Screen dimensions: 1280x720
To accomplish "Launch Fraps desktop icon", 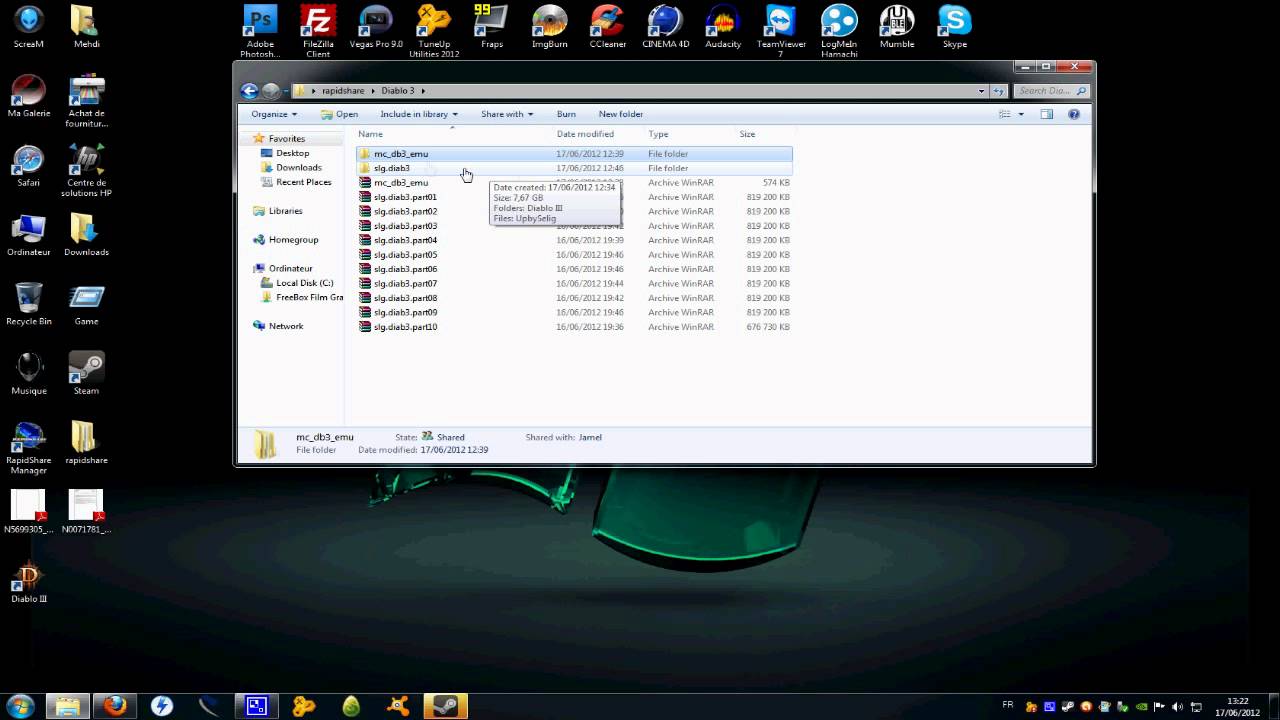I will tap(492, 27).
